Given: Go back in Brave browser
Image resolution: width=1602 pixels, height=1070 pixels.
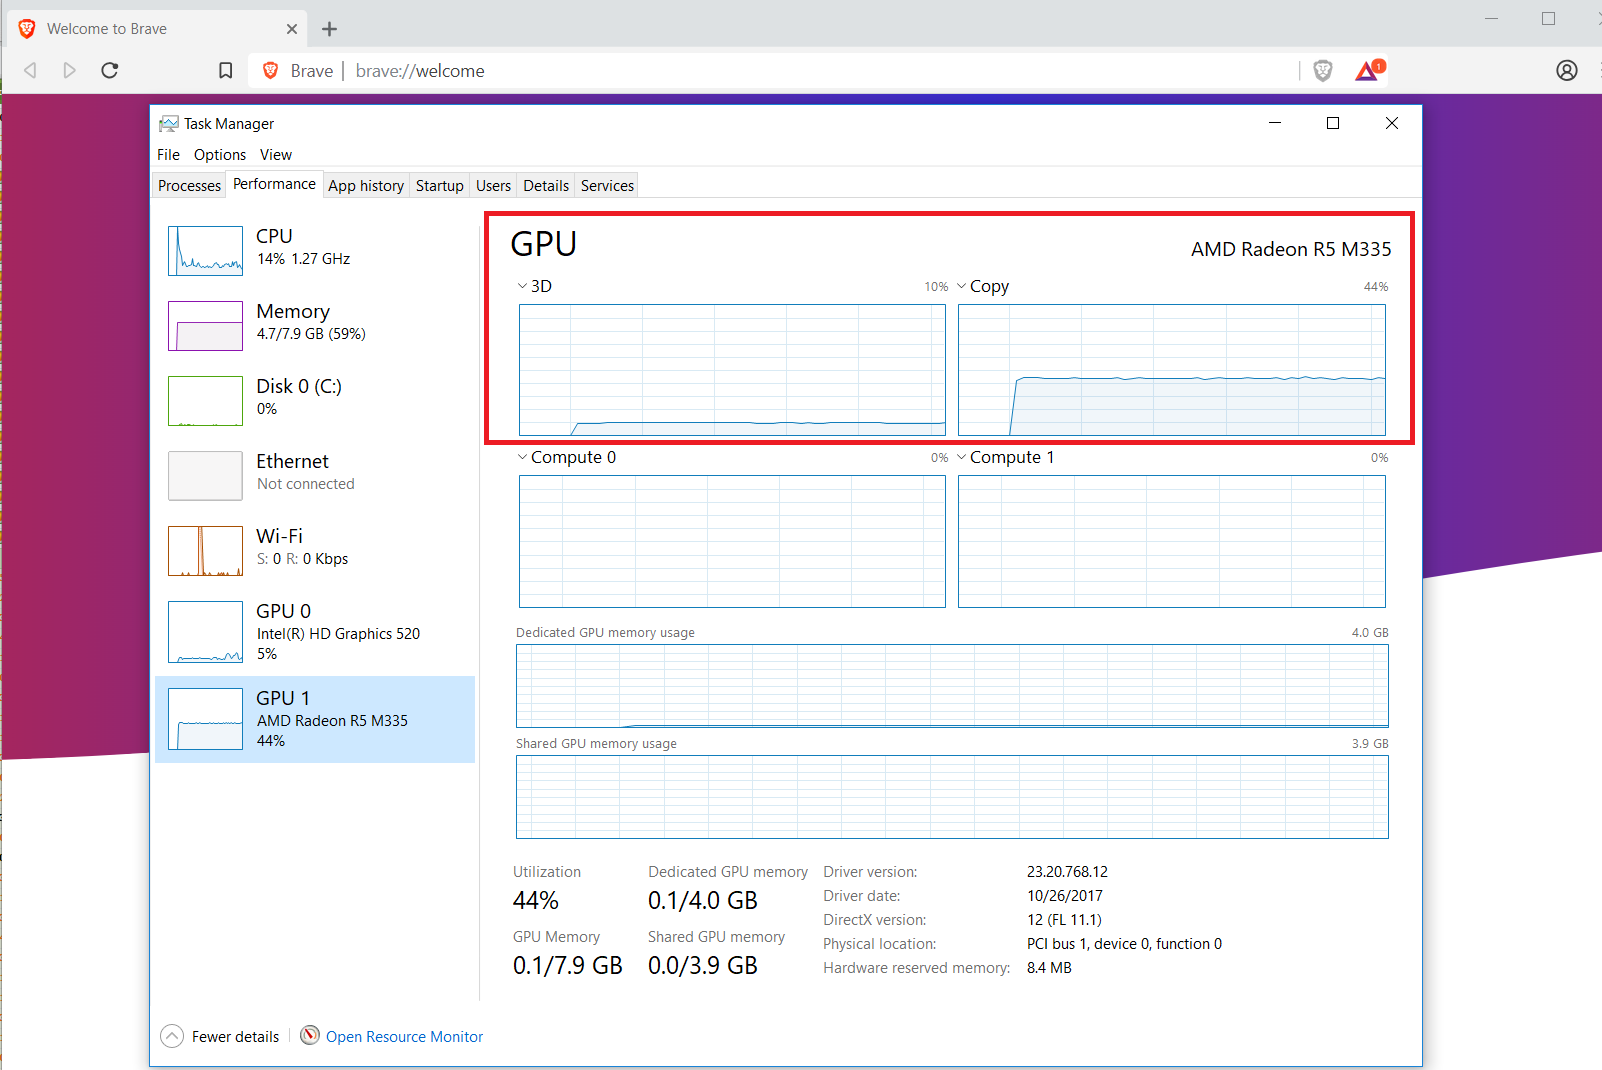Looking at the screenshot, I should click(x=30, y=70).
